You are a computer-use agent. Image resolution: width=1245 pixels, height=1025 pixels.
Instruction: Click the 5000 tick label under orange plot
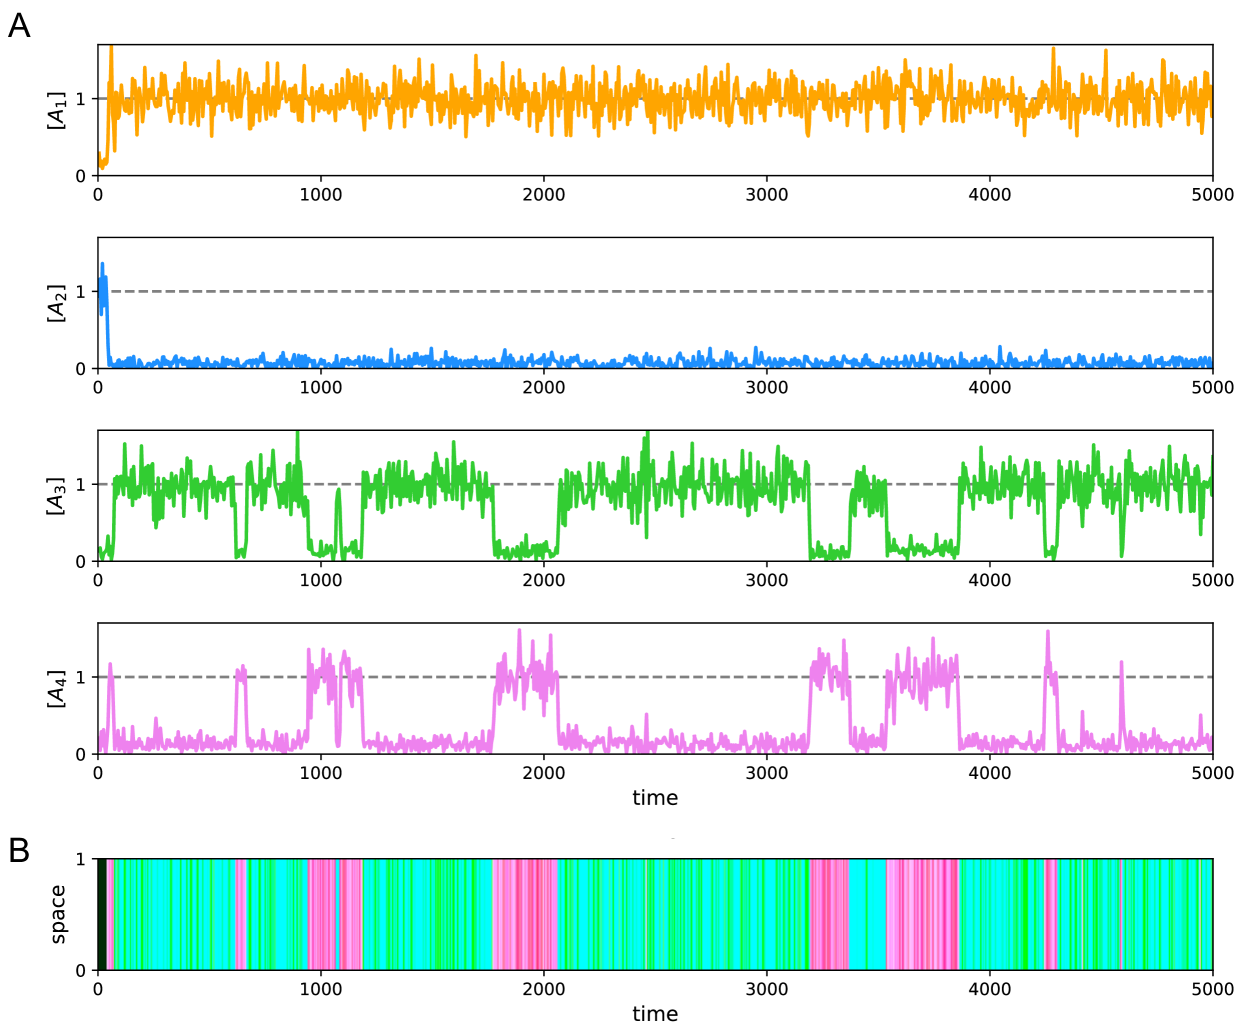pyautogui.click(x=1212, y=195)
